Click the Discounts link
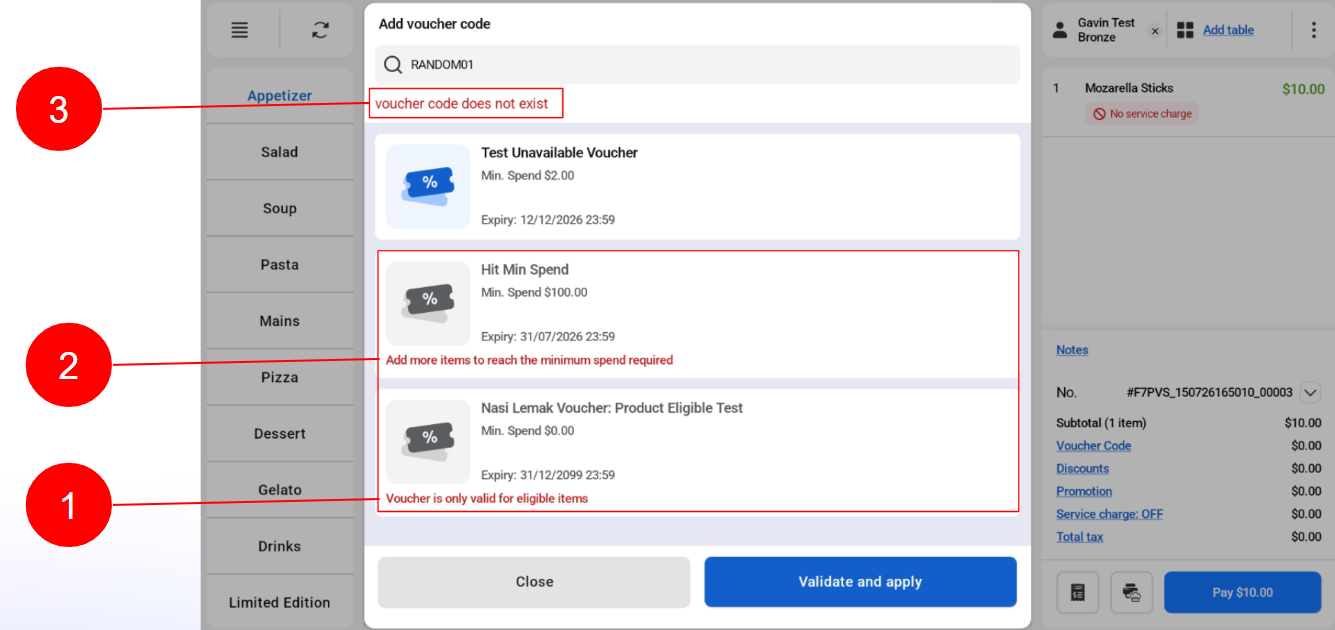This screenshot has width=1335, height=630. point(1083,468)
